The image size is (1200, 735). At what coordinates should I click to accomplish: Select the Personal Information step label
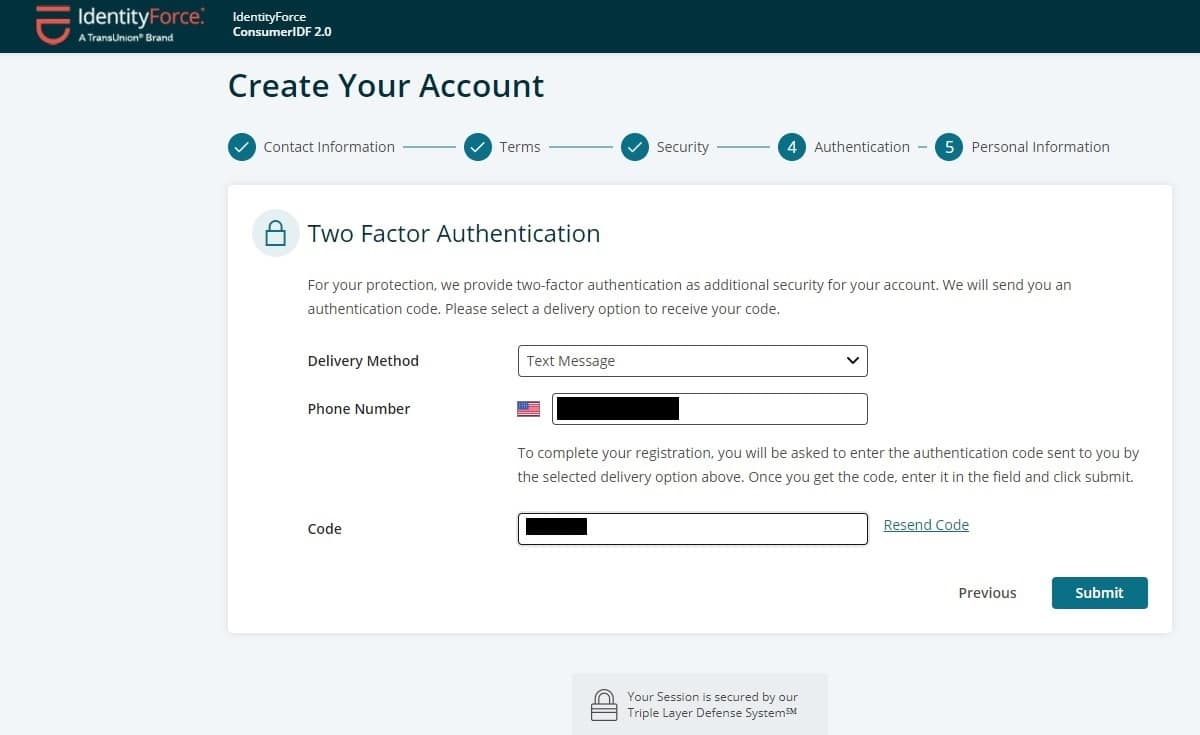tap(1040, 147)
